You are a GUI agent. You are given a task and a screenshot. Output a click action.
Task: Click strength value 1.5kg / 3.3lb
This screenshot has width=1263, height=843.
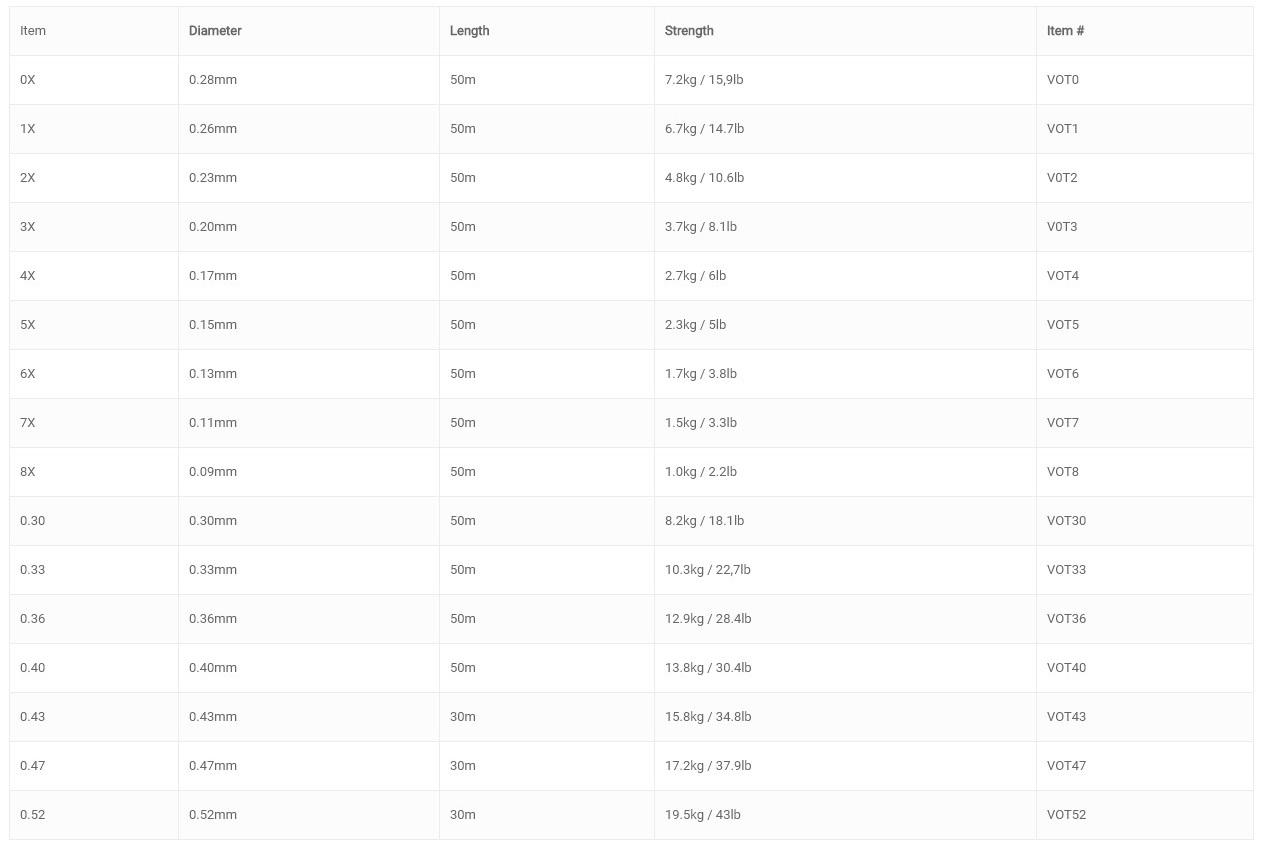tap(701, 423)
